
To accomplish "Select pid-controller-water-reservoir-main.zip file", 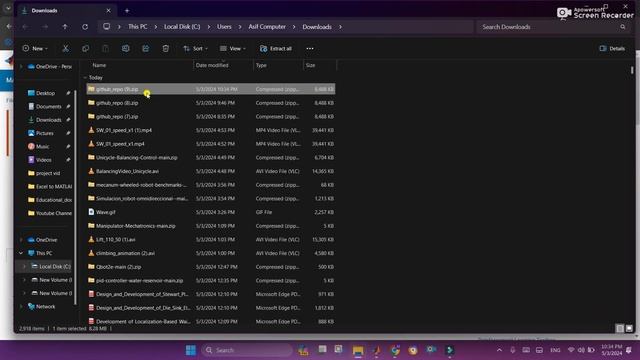I will (211, 281).
